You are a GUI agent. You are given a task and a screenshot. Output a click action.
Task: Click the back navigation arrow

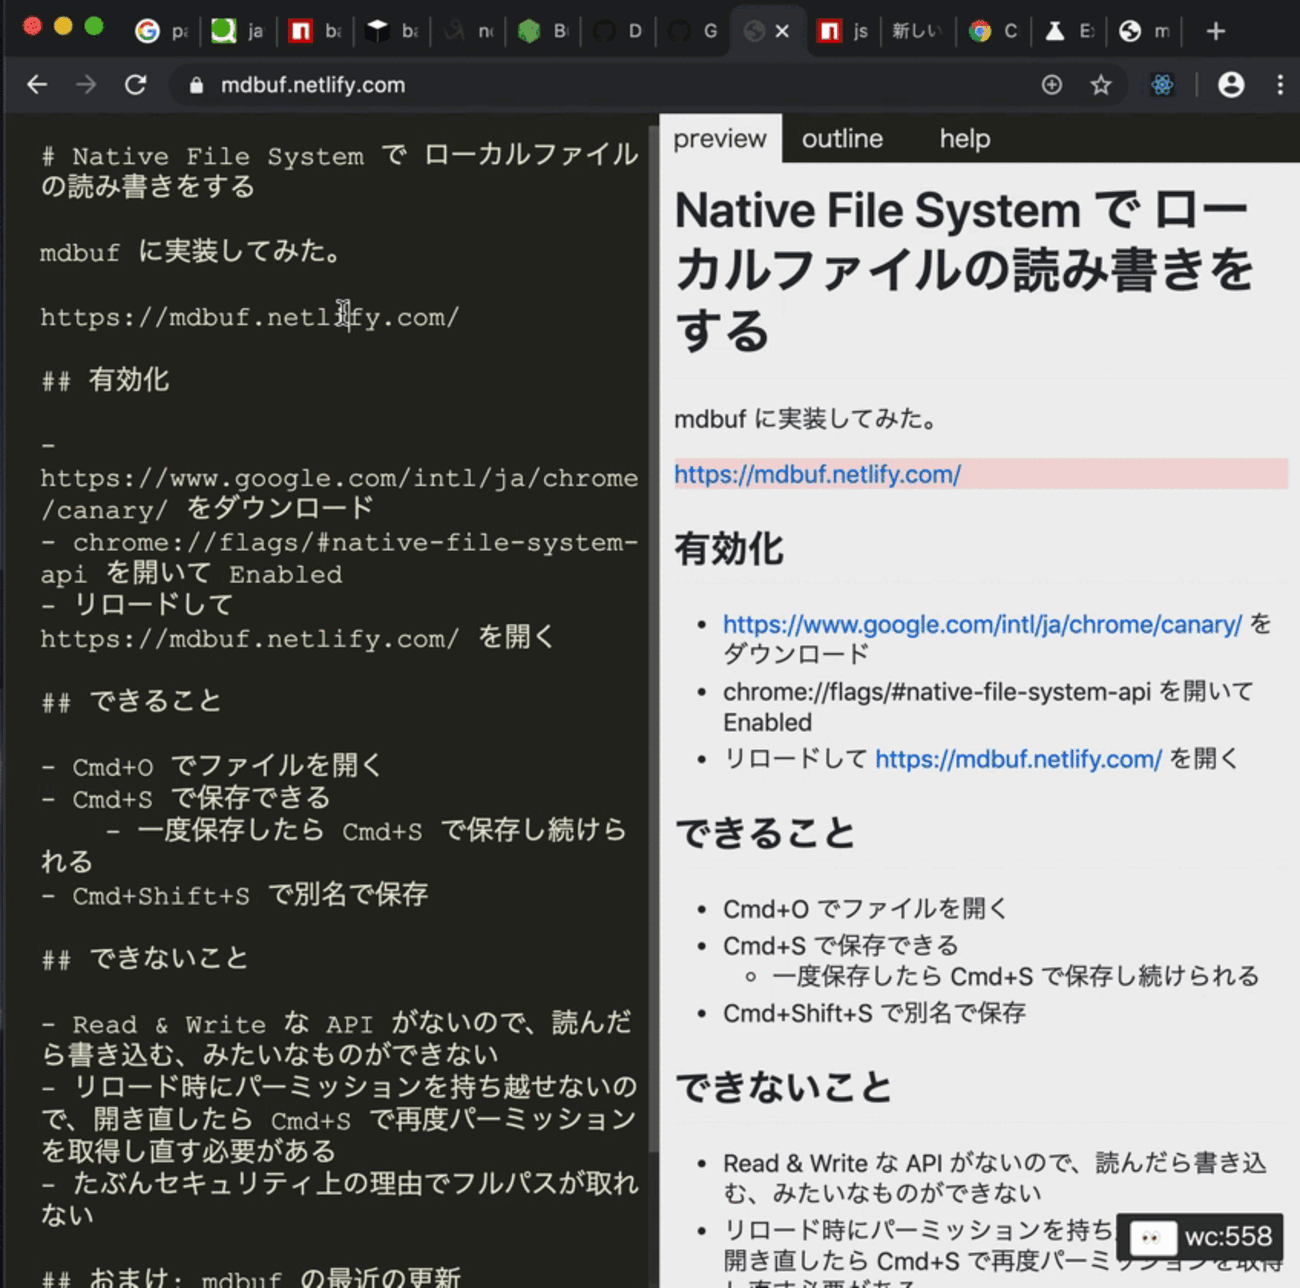click(37, 85)
